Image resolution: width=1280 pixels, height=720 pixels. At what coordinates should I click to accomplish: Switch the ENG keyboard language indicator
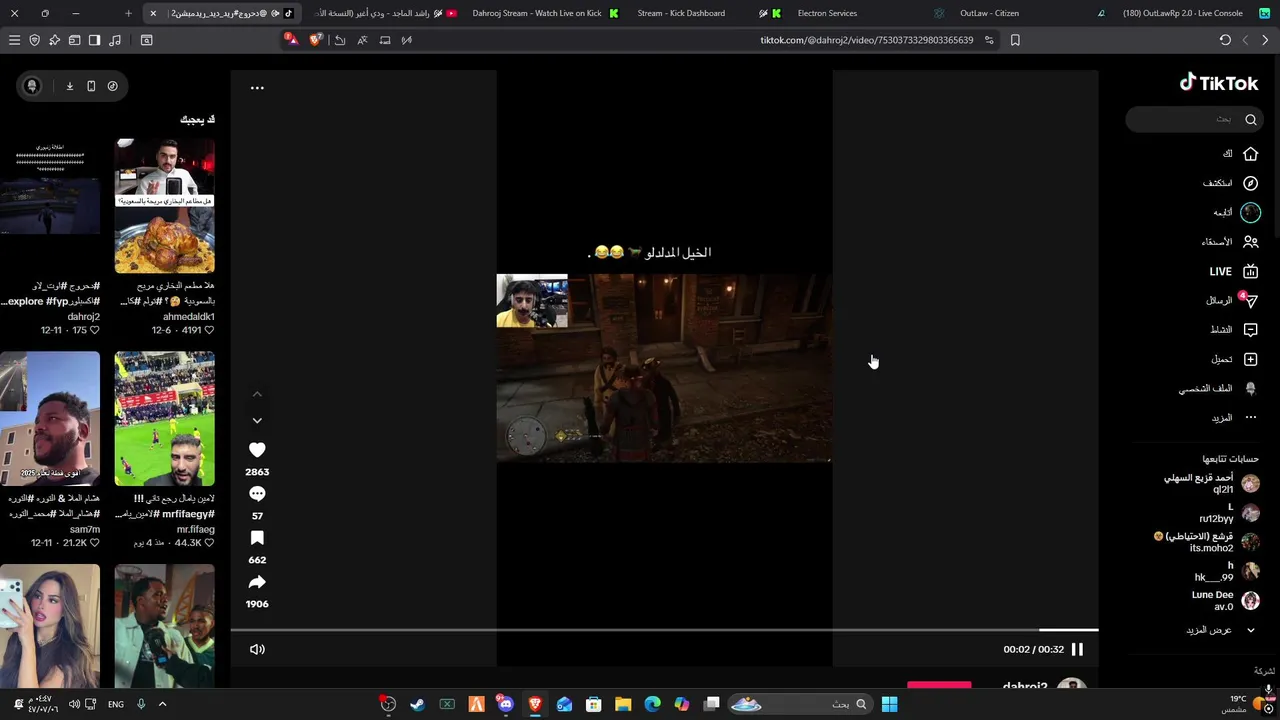116,704
